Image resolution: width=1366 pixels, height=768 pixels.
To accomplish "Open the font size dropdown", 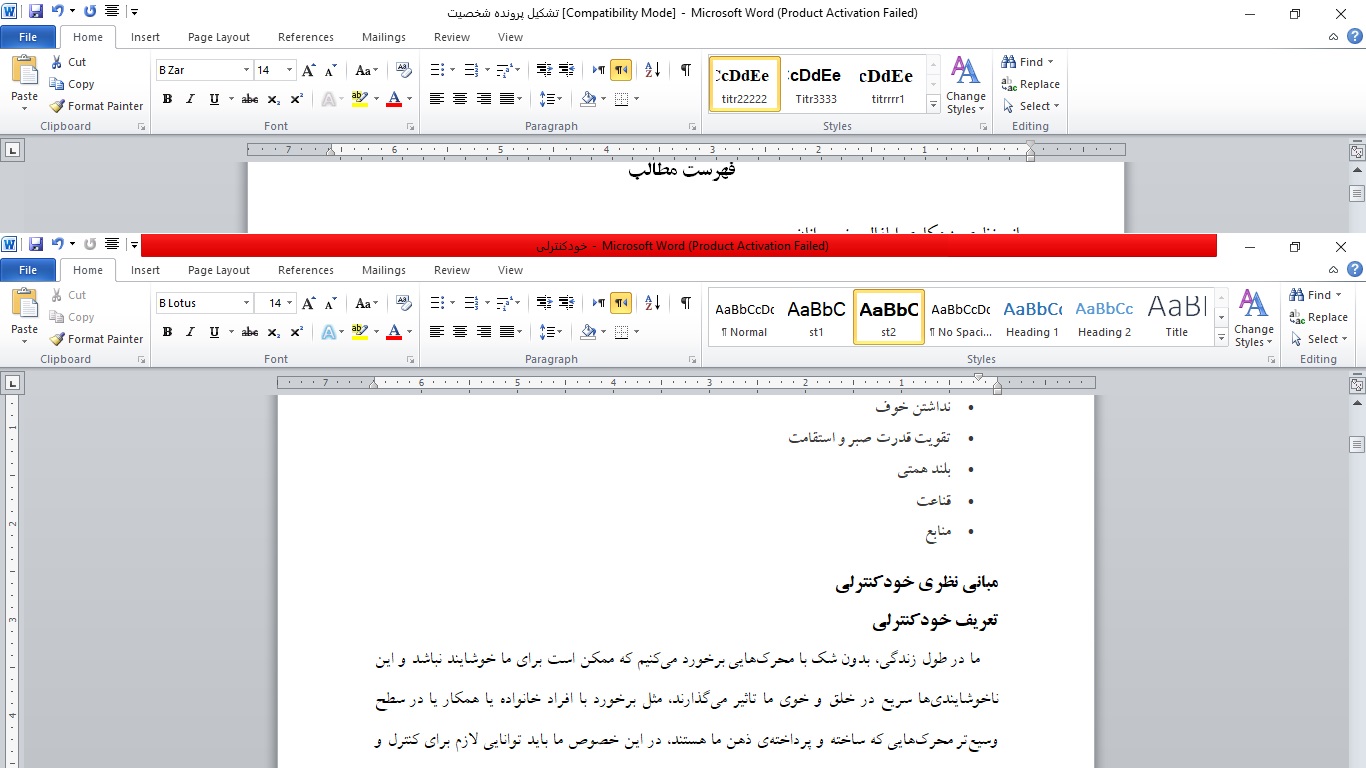I will [x=289, y=302].
